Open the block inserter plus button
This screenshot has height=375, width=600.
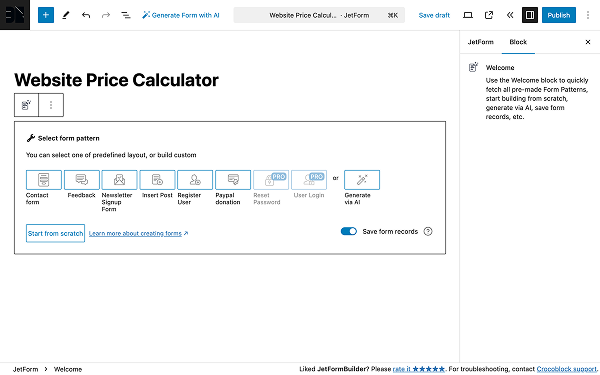pyautogui.click(x=46, y=15)
